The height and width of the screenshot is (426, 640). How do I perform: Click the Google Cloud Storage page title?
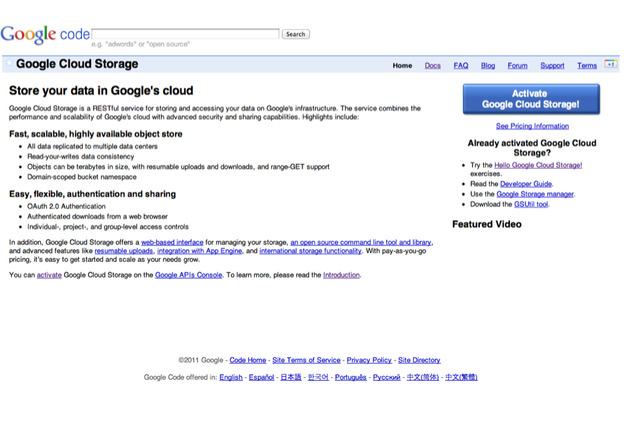click(x=77, y=64)
